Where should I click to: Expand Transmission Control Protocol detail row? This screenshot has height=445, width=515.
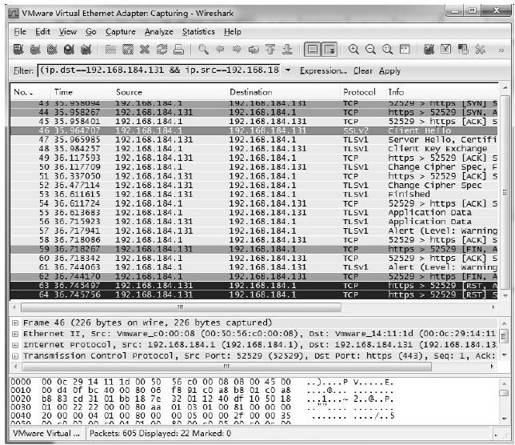tap(15, 356)
